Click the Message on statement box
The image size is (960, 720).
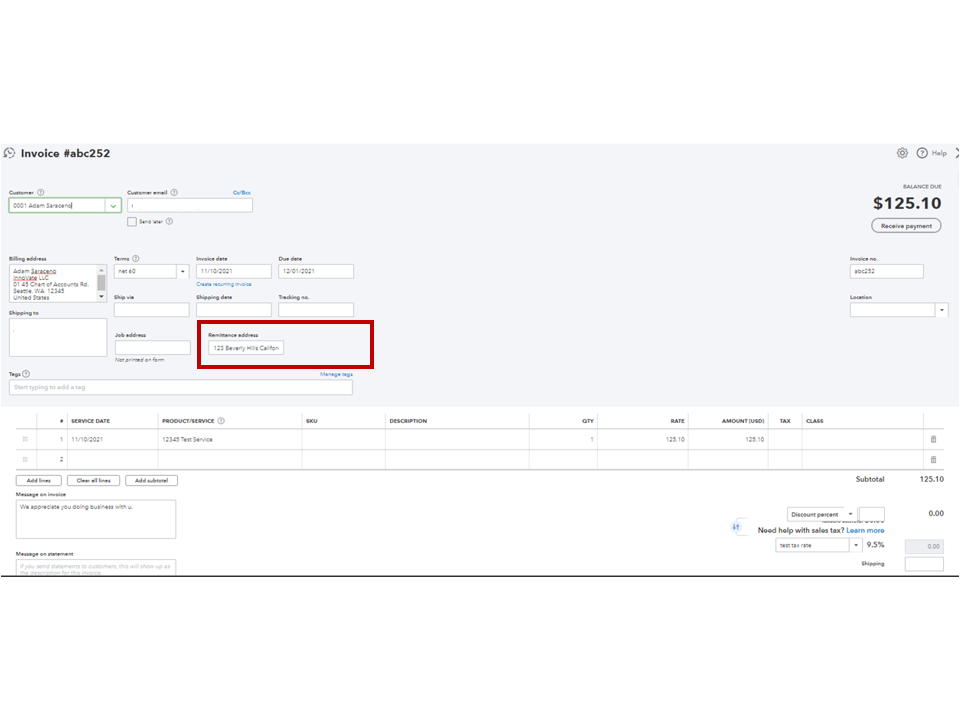pos(96,567)
